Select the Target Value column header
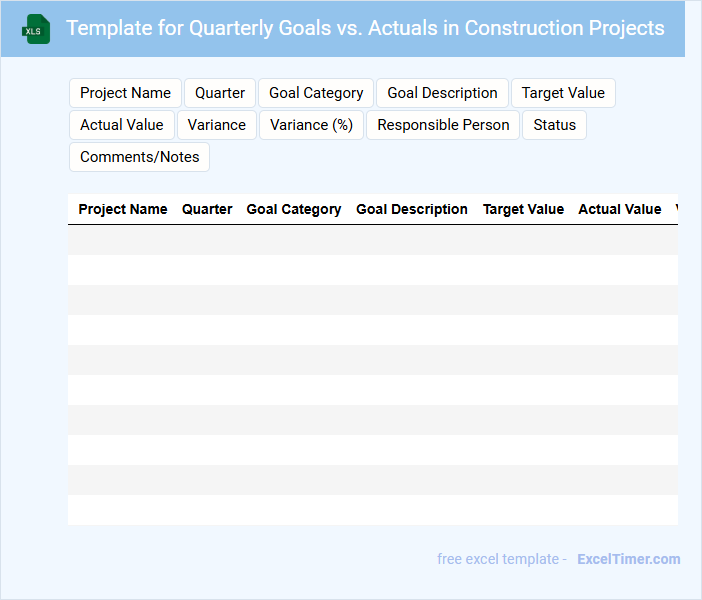This screenshot has width=702, height=600. 523,209
